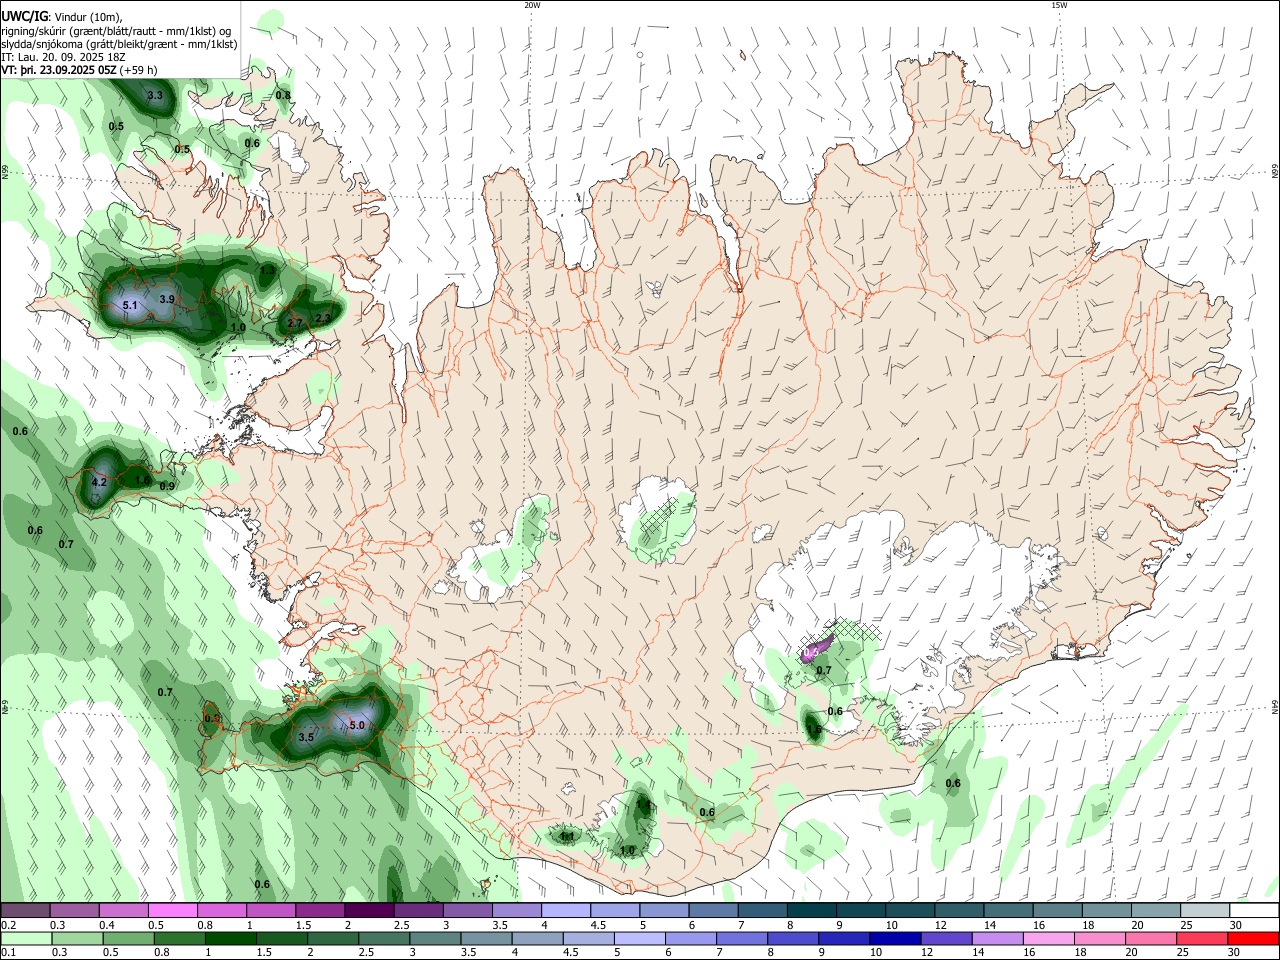This screenshot has height=960, width=1280.
Task: Pick the dark blue rain swatch starting at 10
Action: pyautogui.click(x=896, y=938)
